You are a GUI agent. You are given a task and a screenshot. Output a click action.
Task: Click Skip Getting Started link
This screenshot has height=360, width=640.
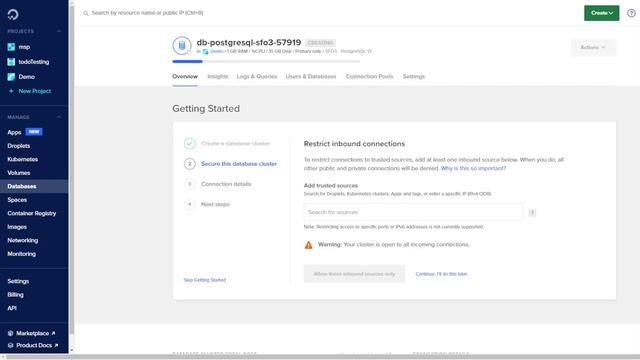point(204,280)
